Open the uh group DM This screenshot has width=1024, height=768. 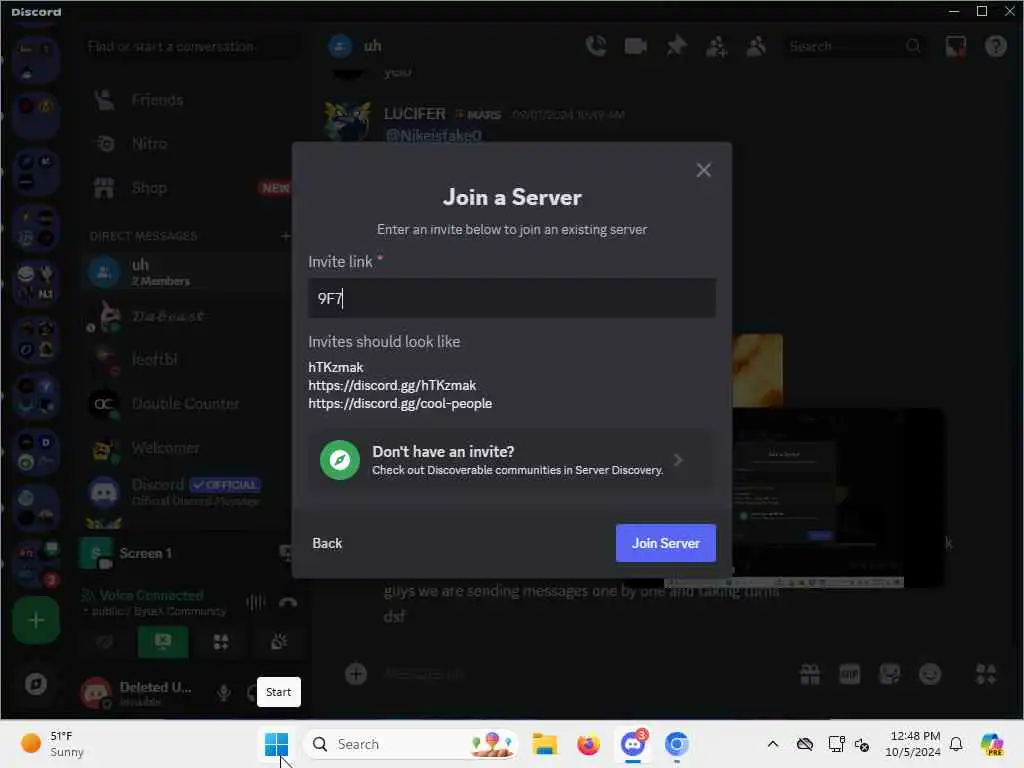click(x=187, y=272)
